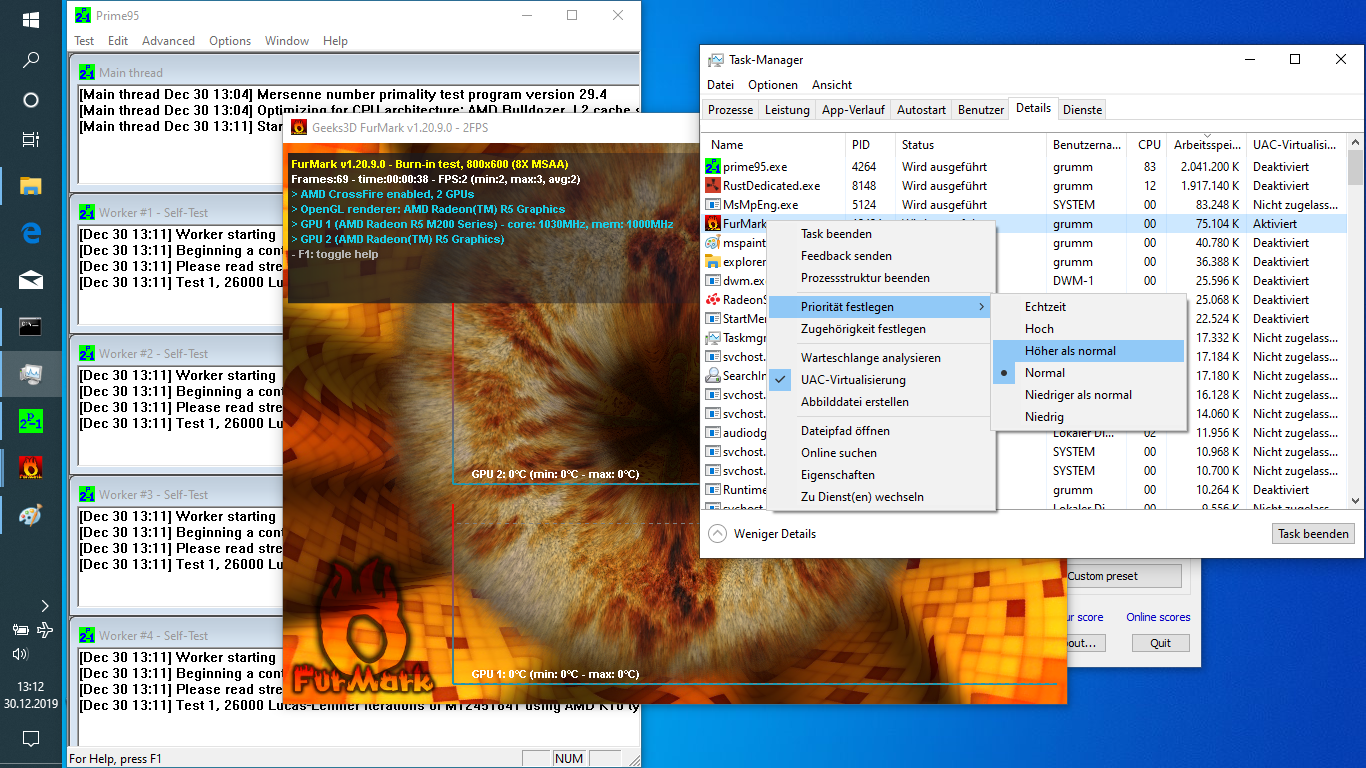Open Prime95 Options menu
1366x768 pixels.
[230, 41]
